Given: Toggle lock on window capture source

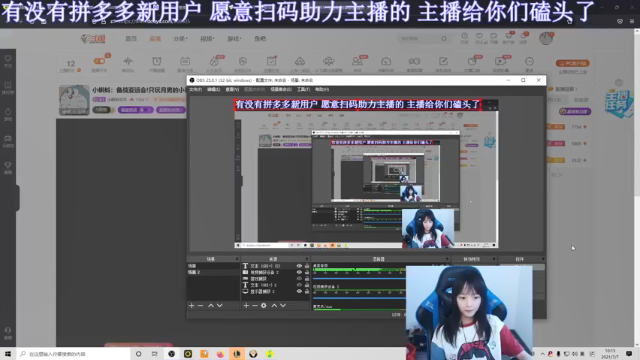Looking at the screenshot, I should coord(307,278).
